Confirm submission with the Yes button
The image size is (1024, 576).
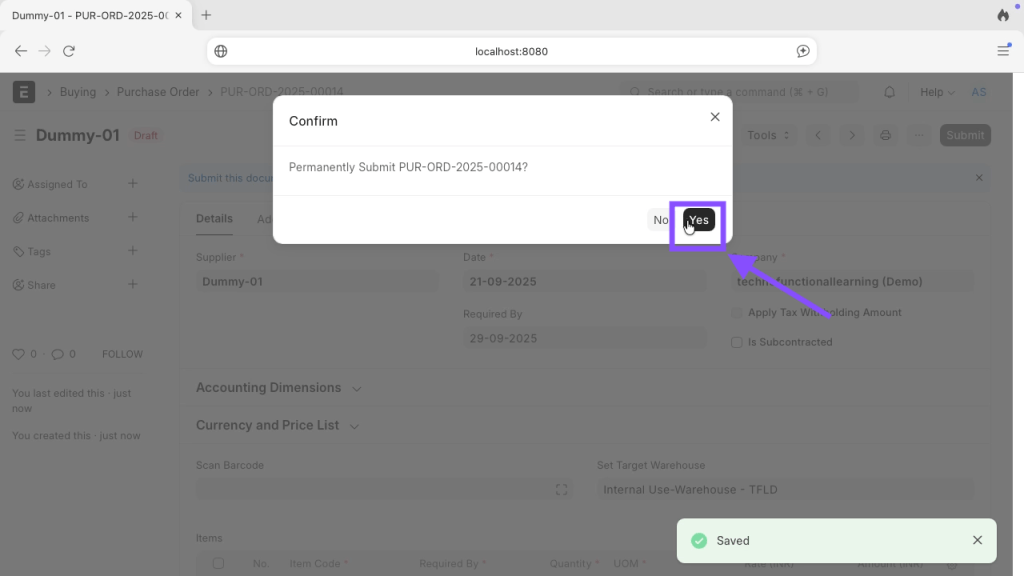(x=699, y=220)
